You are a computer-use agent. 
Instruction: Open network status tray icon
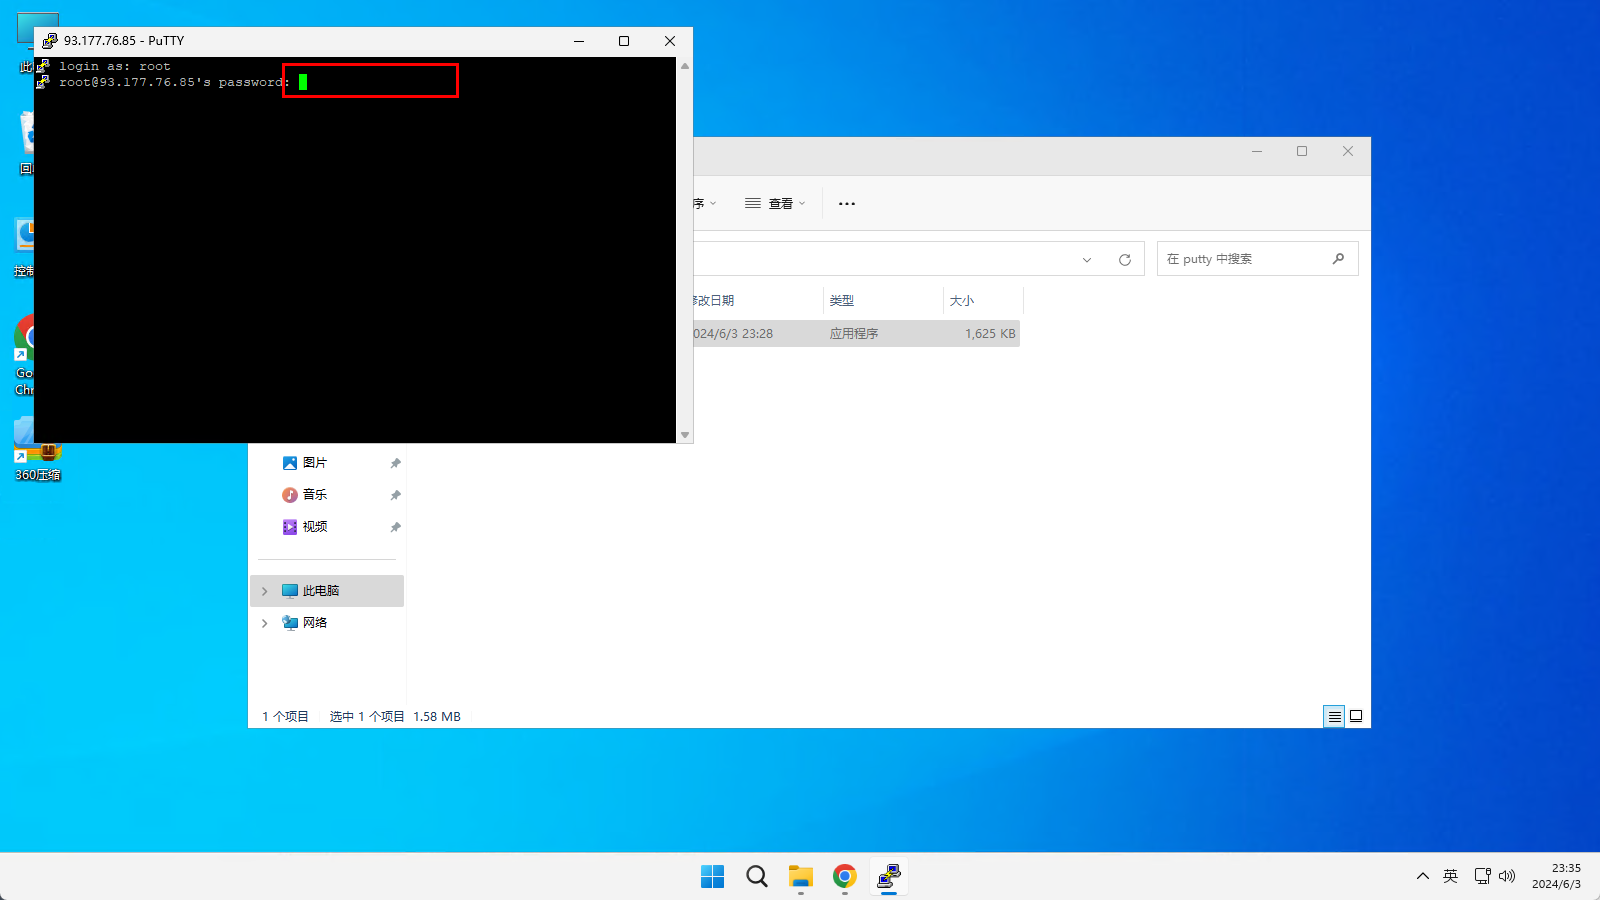(x=1482, y=876)
